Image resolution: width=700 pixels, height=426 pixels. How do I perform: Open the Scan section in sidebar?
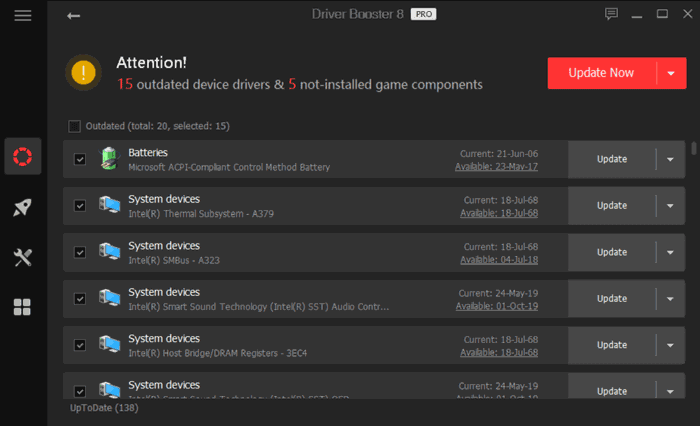click(23, 156)
